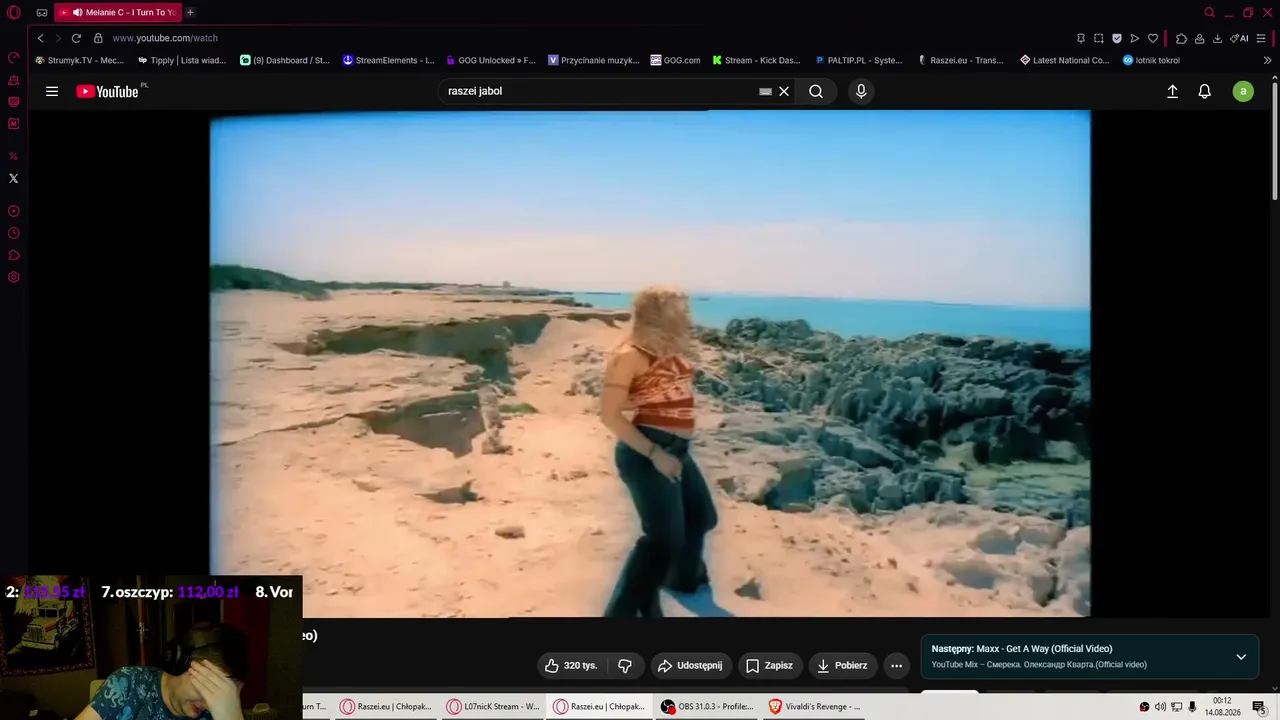
Task: Open Opera ad blocker shield
Action: pyautogui.click(x=1117, y=38)
